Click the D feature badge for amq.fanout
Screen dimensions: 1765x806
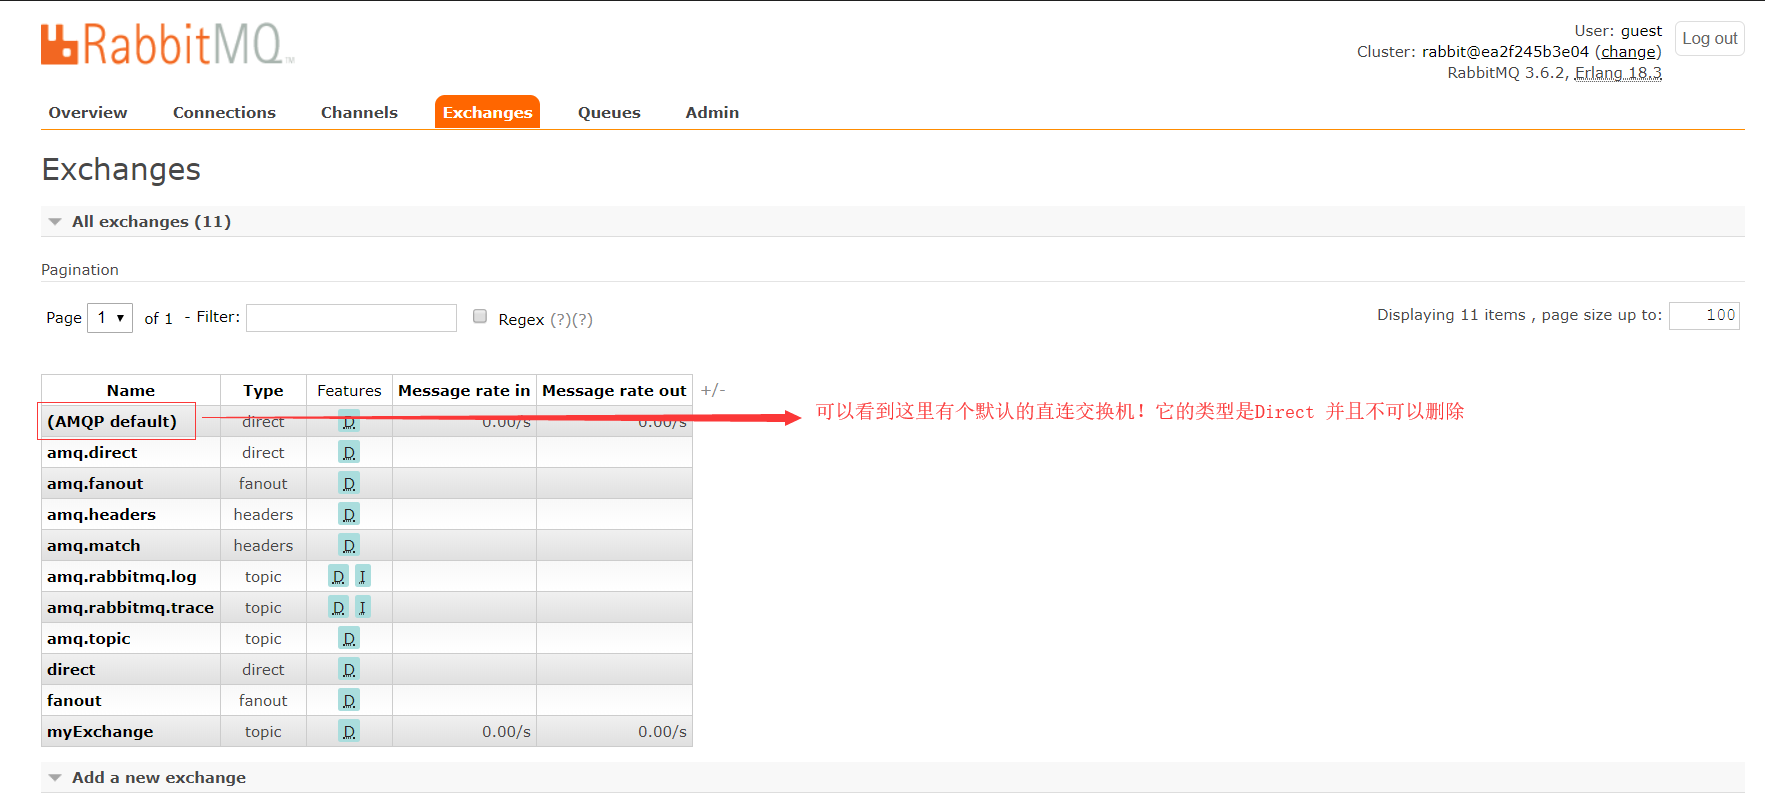(x=349, y=484)
